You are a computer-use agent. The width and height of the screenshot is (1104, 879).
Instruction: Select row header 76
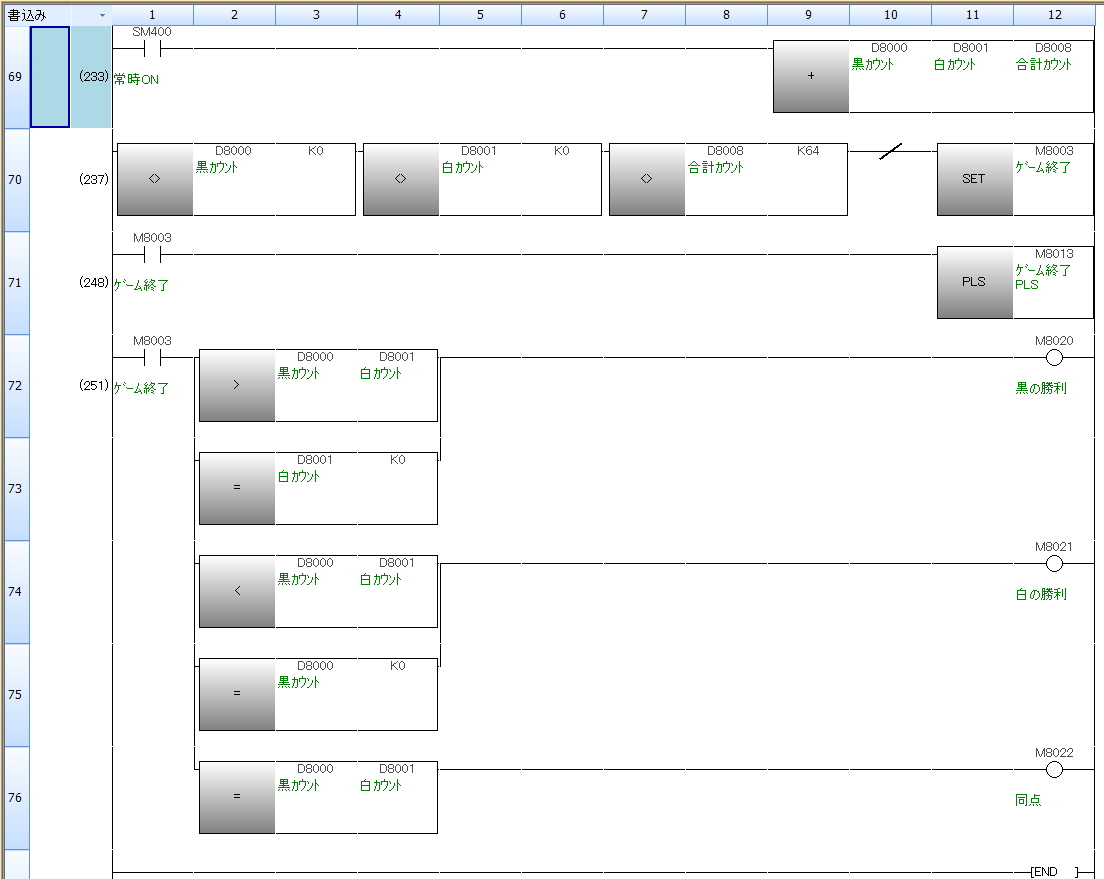(x=15, y=798)
